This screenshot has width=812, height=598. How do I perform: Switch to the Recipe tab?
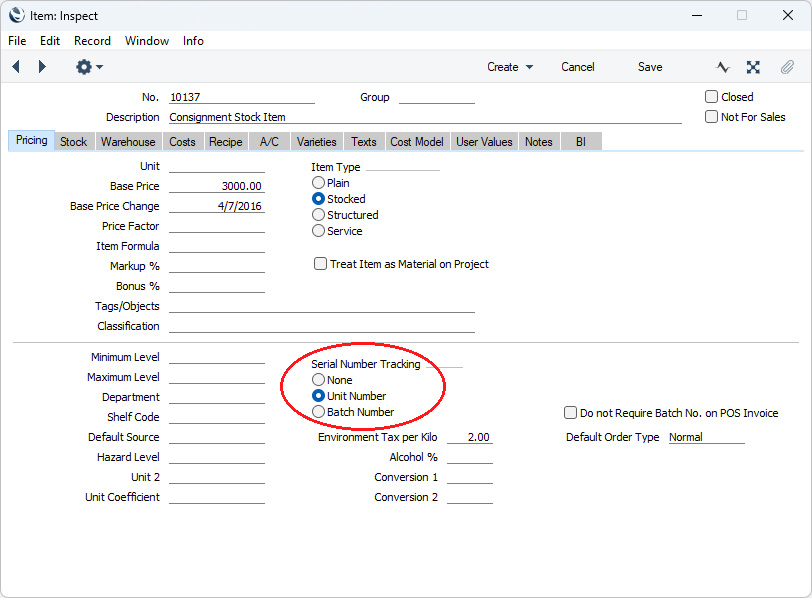[x=226, y=142]
